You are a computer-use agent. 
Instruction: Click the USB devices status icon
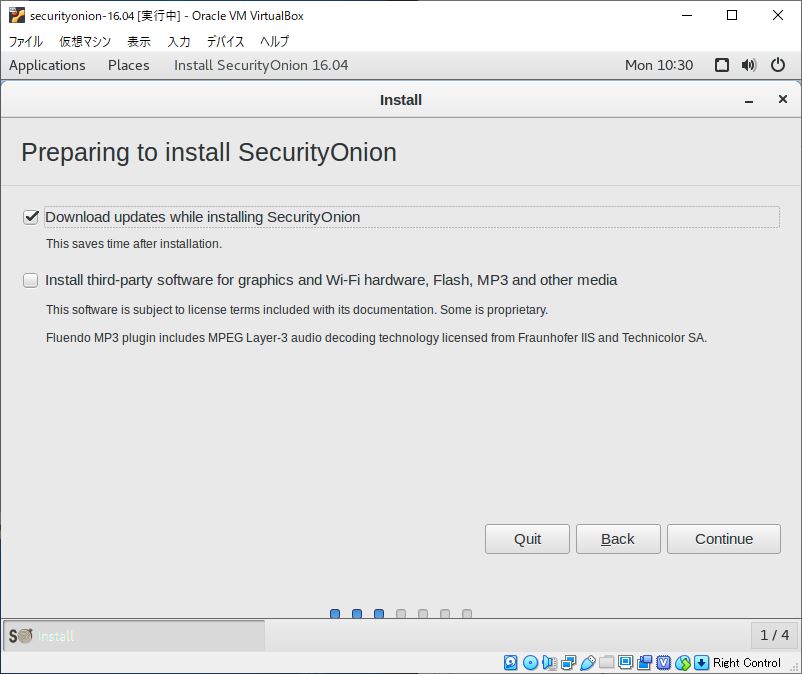(x=588, y=663)
